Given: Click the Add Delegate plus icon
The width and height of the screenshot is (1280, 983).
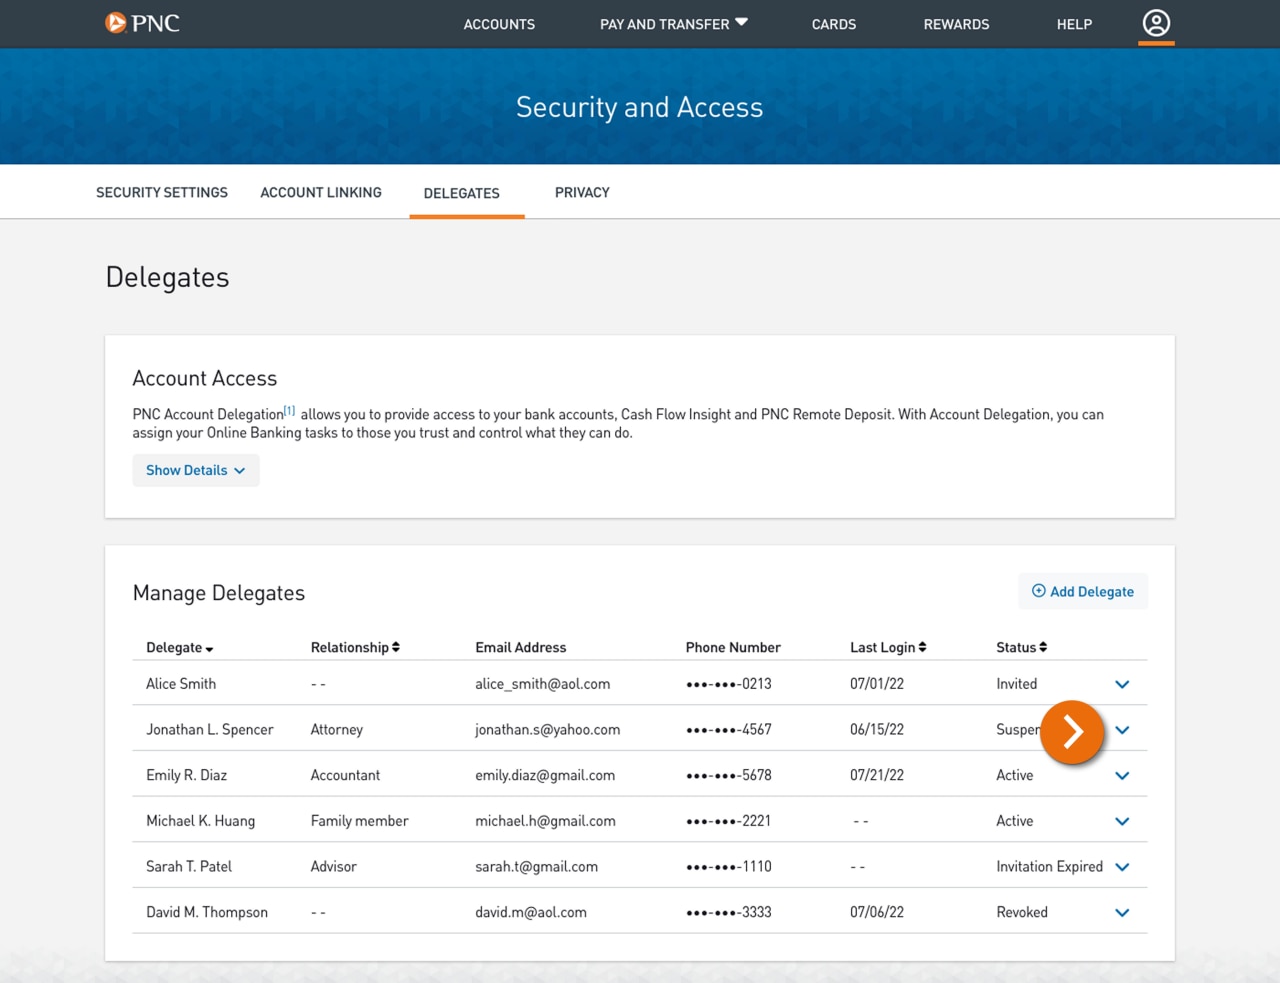Looking at the screenshot, I should pos(1038,591).
